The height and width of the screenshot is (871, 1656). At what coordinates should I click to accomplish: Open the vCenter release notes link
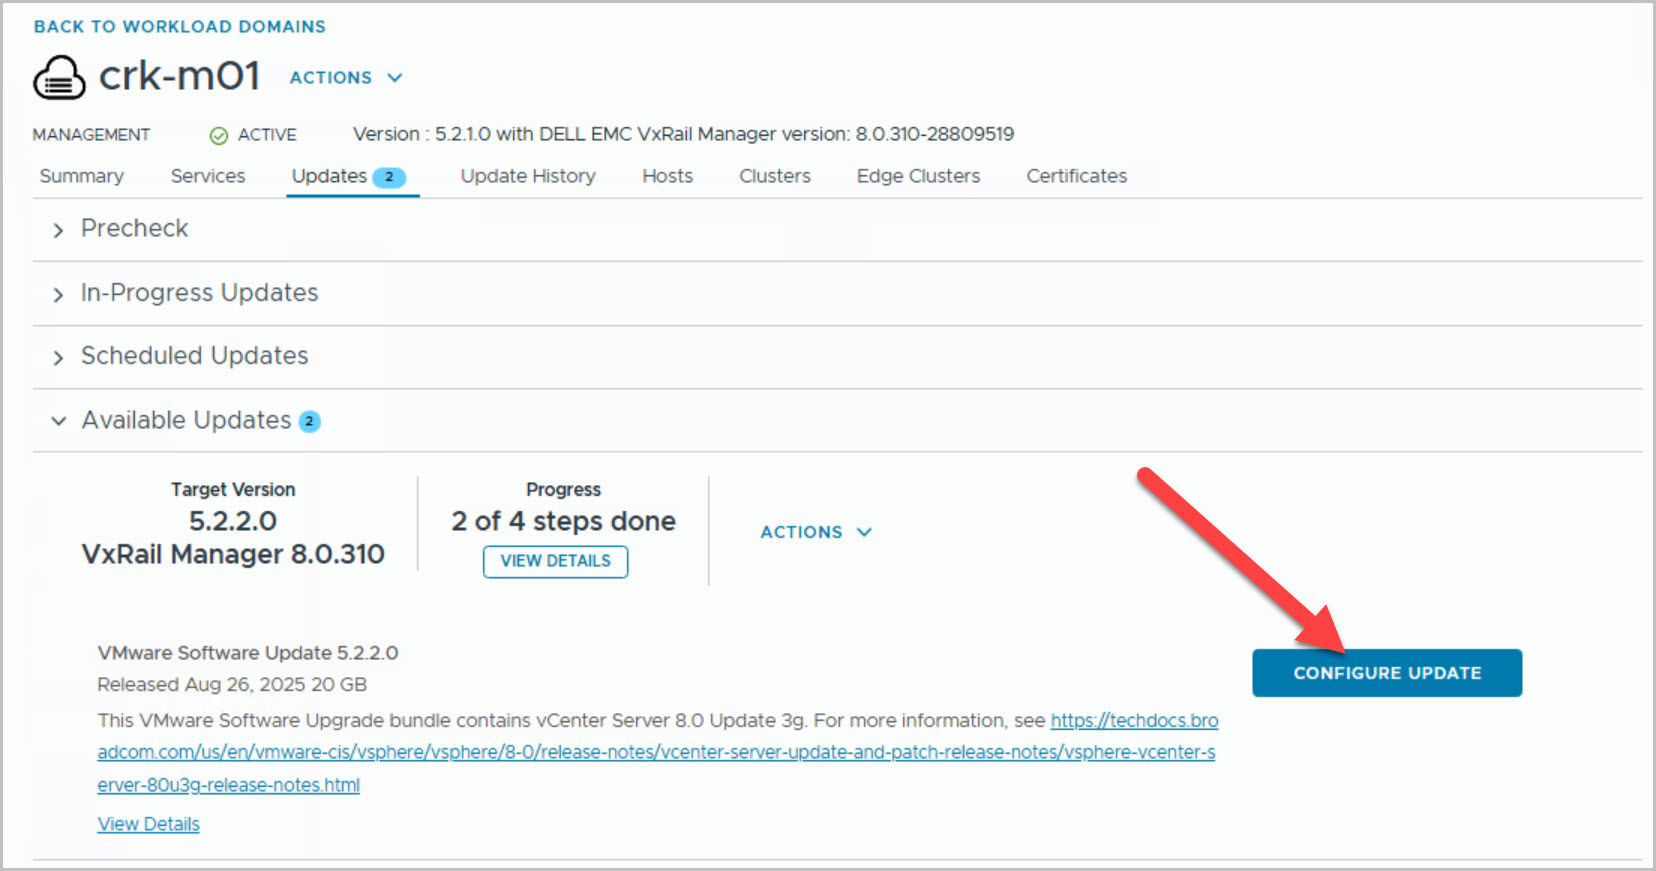[x=657, y=752]
